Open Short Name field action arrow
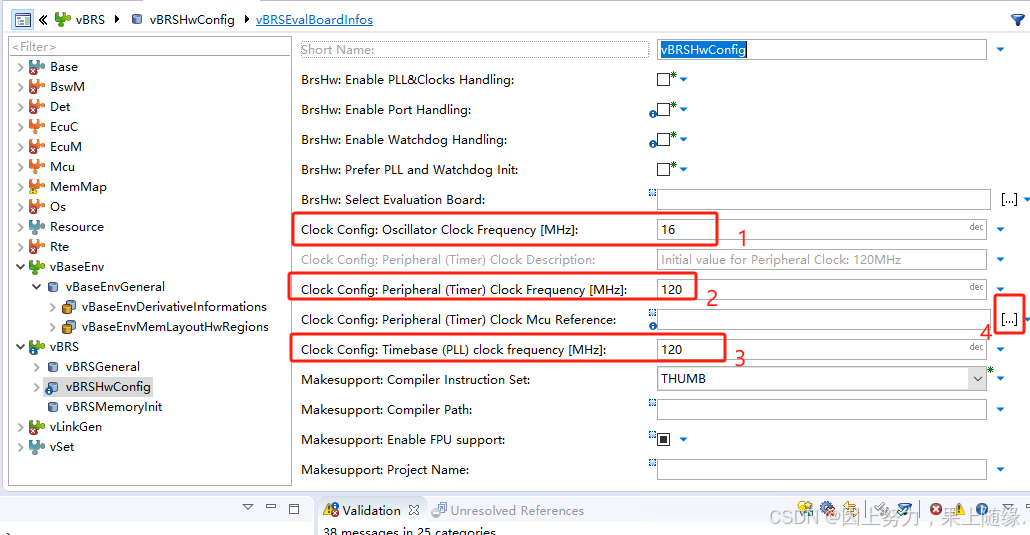 [x=1000, y=49]
